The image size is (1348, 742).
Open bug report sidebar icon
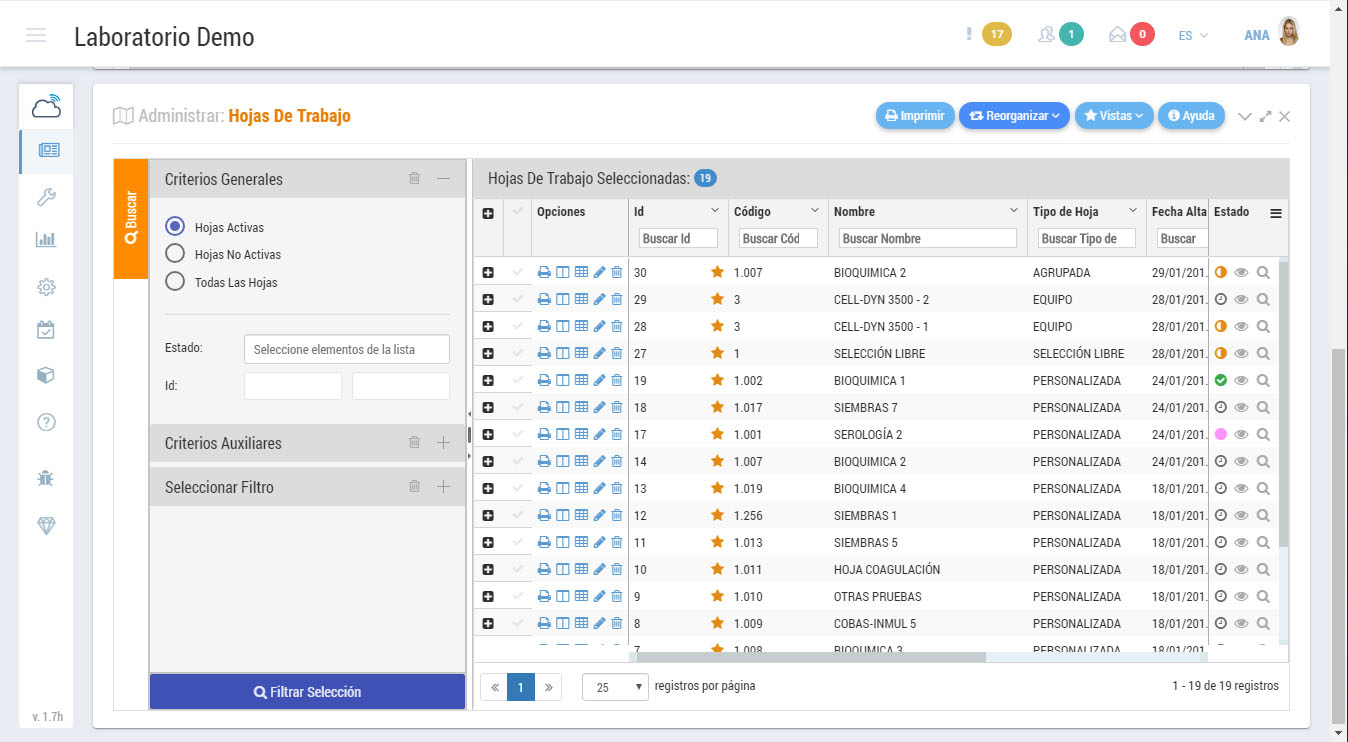46,478
